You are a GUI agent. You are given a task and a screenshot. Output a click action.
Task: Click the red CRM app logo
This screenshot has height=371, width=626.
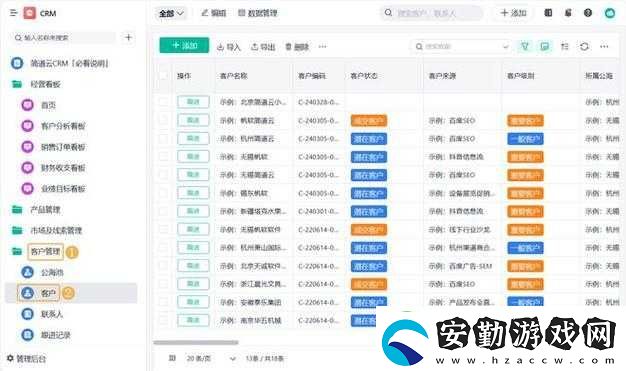tap(30, 13)
